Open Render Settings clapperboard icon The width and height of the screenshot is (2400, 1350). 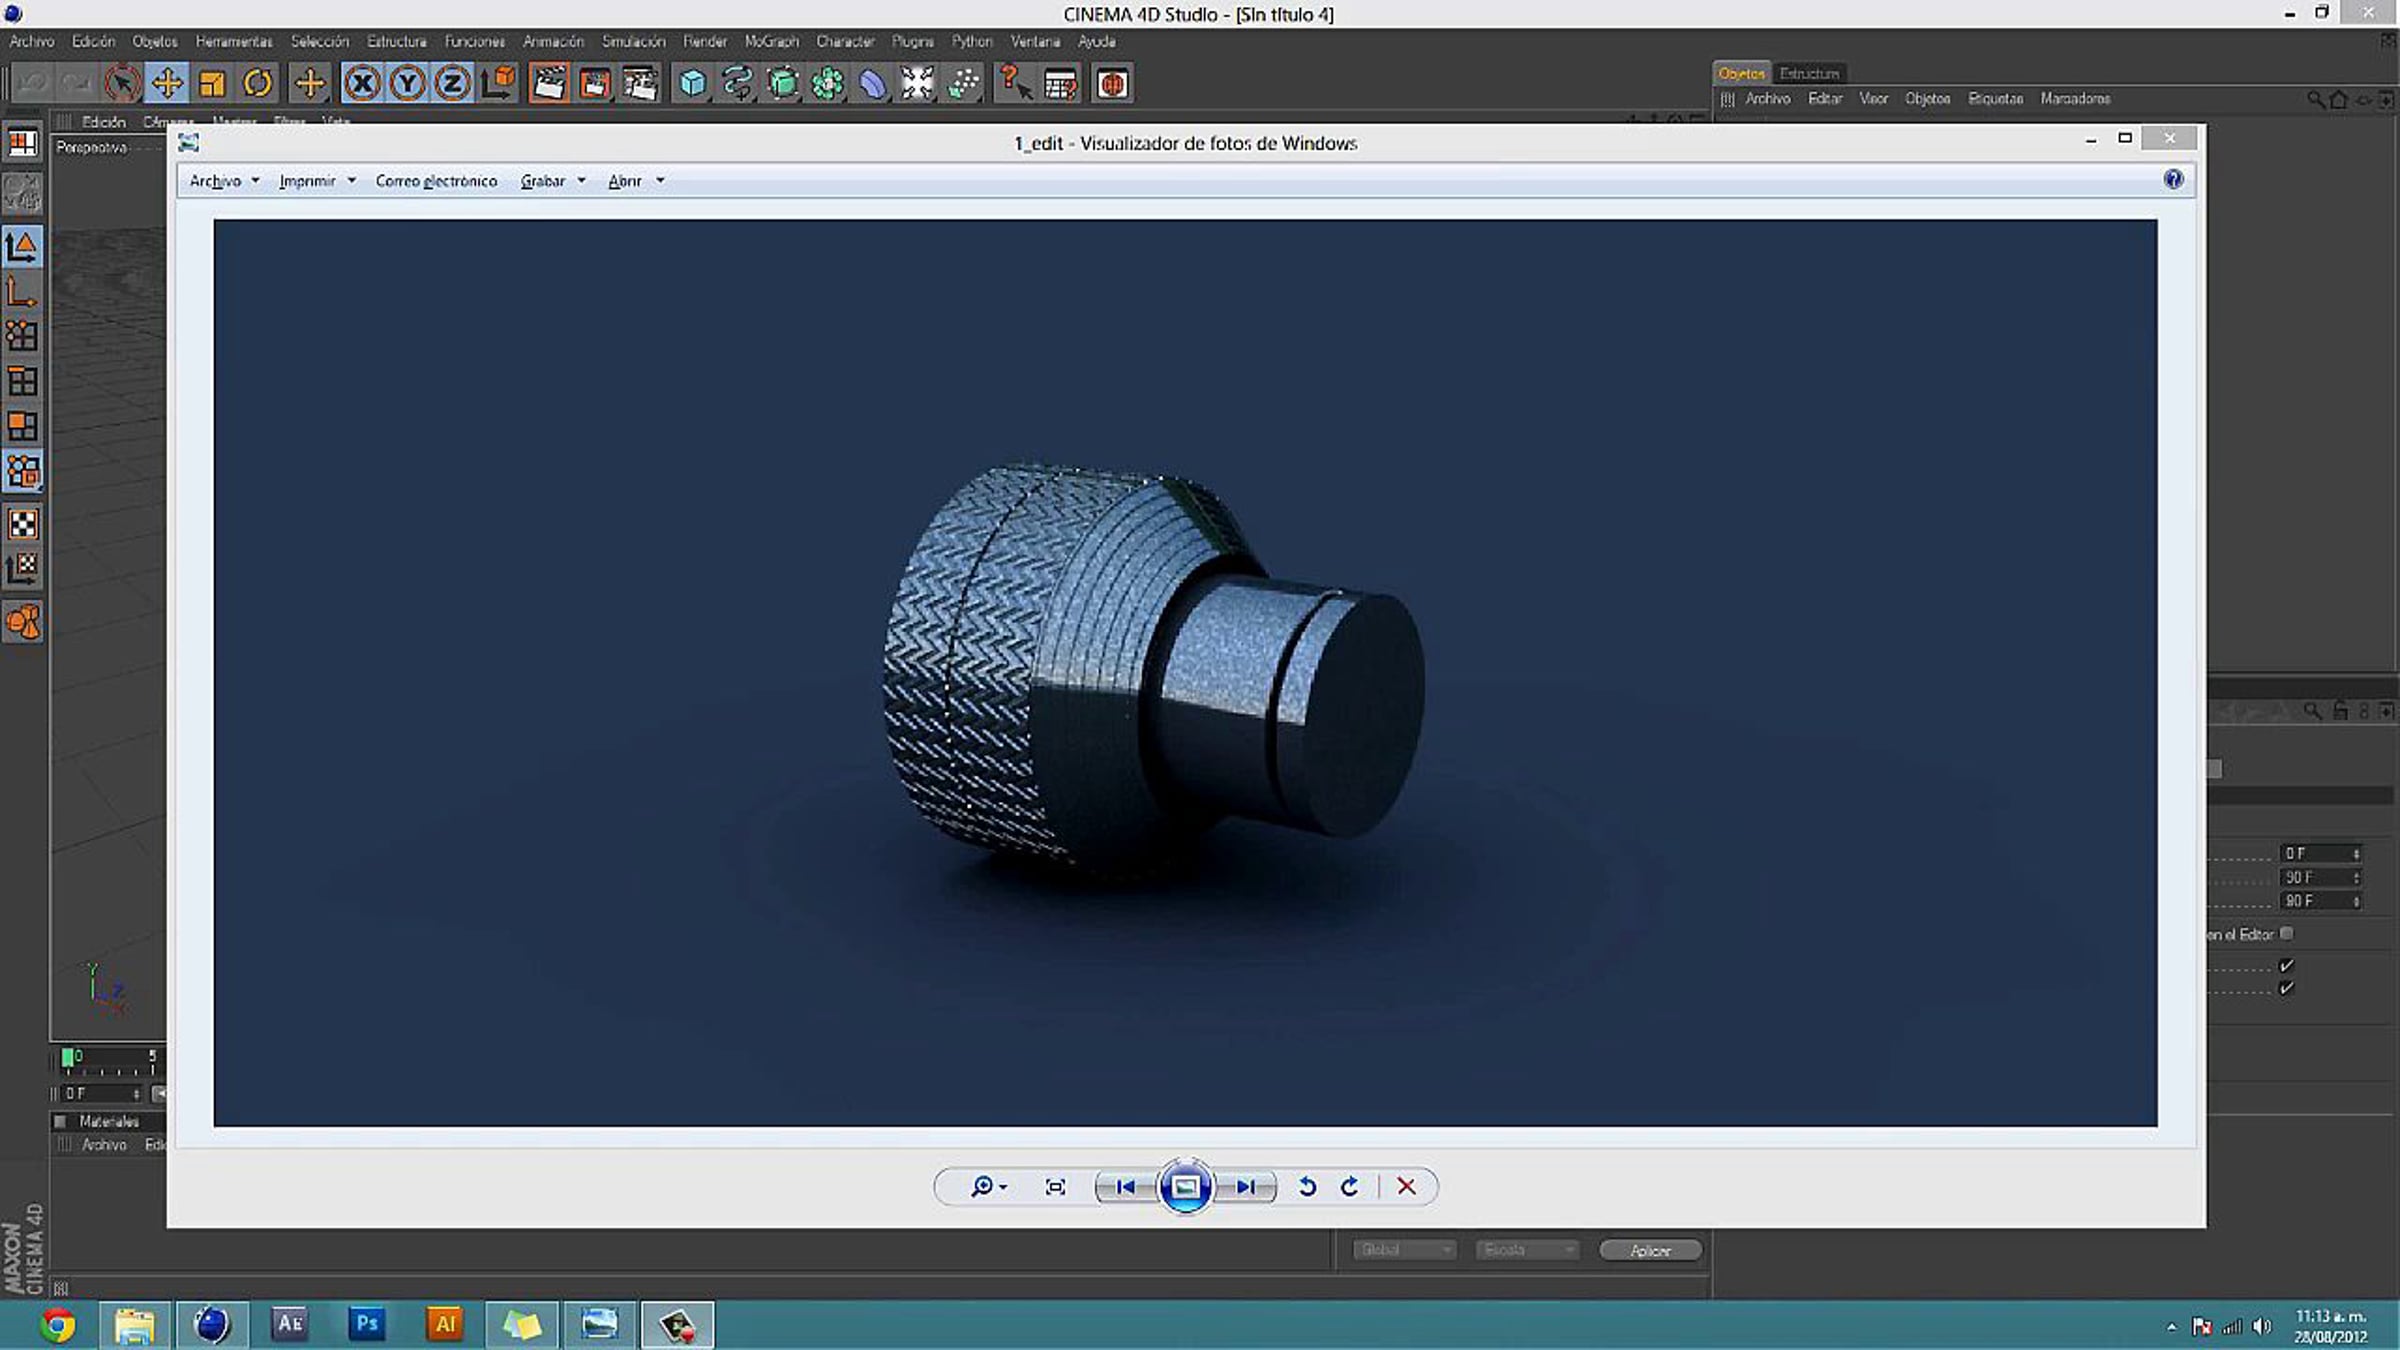639,83
